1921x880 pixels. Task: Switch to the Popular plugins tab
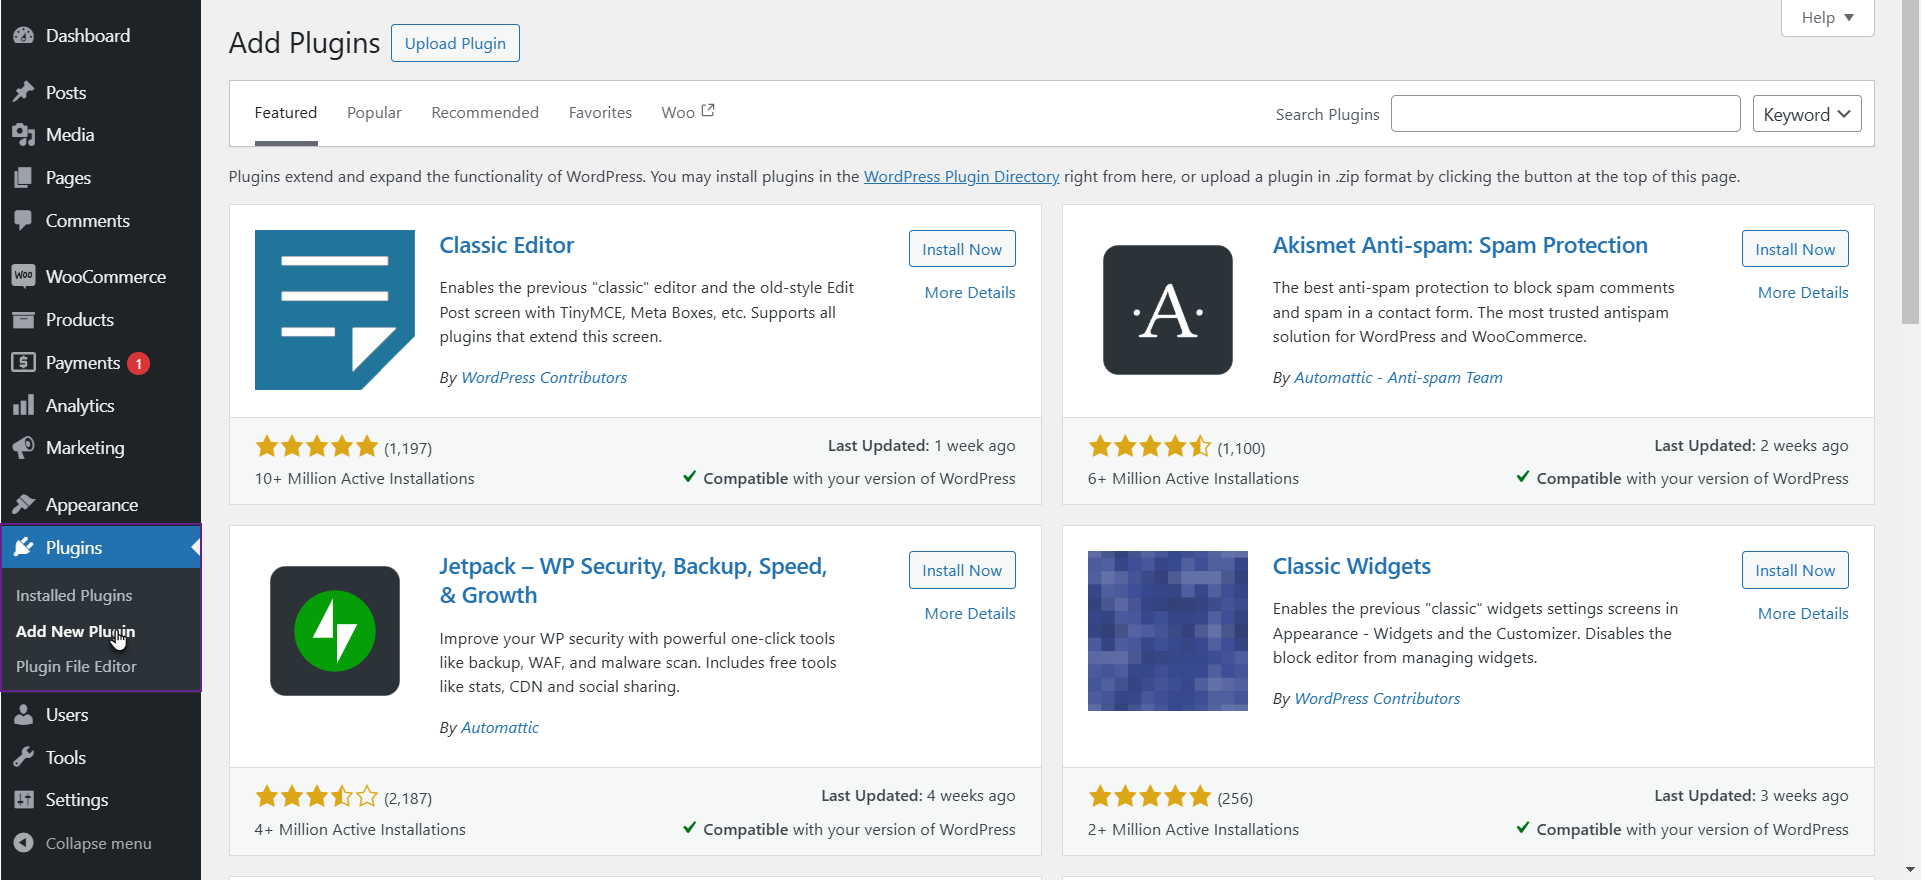(374, 113)
